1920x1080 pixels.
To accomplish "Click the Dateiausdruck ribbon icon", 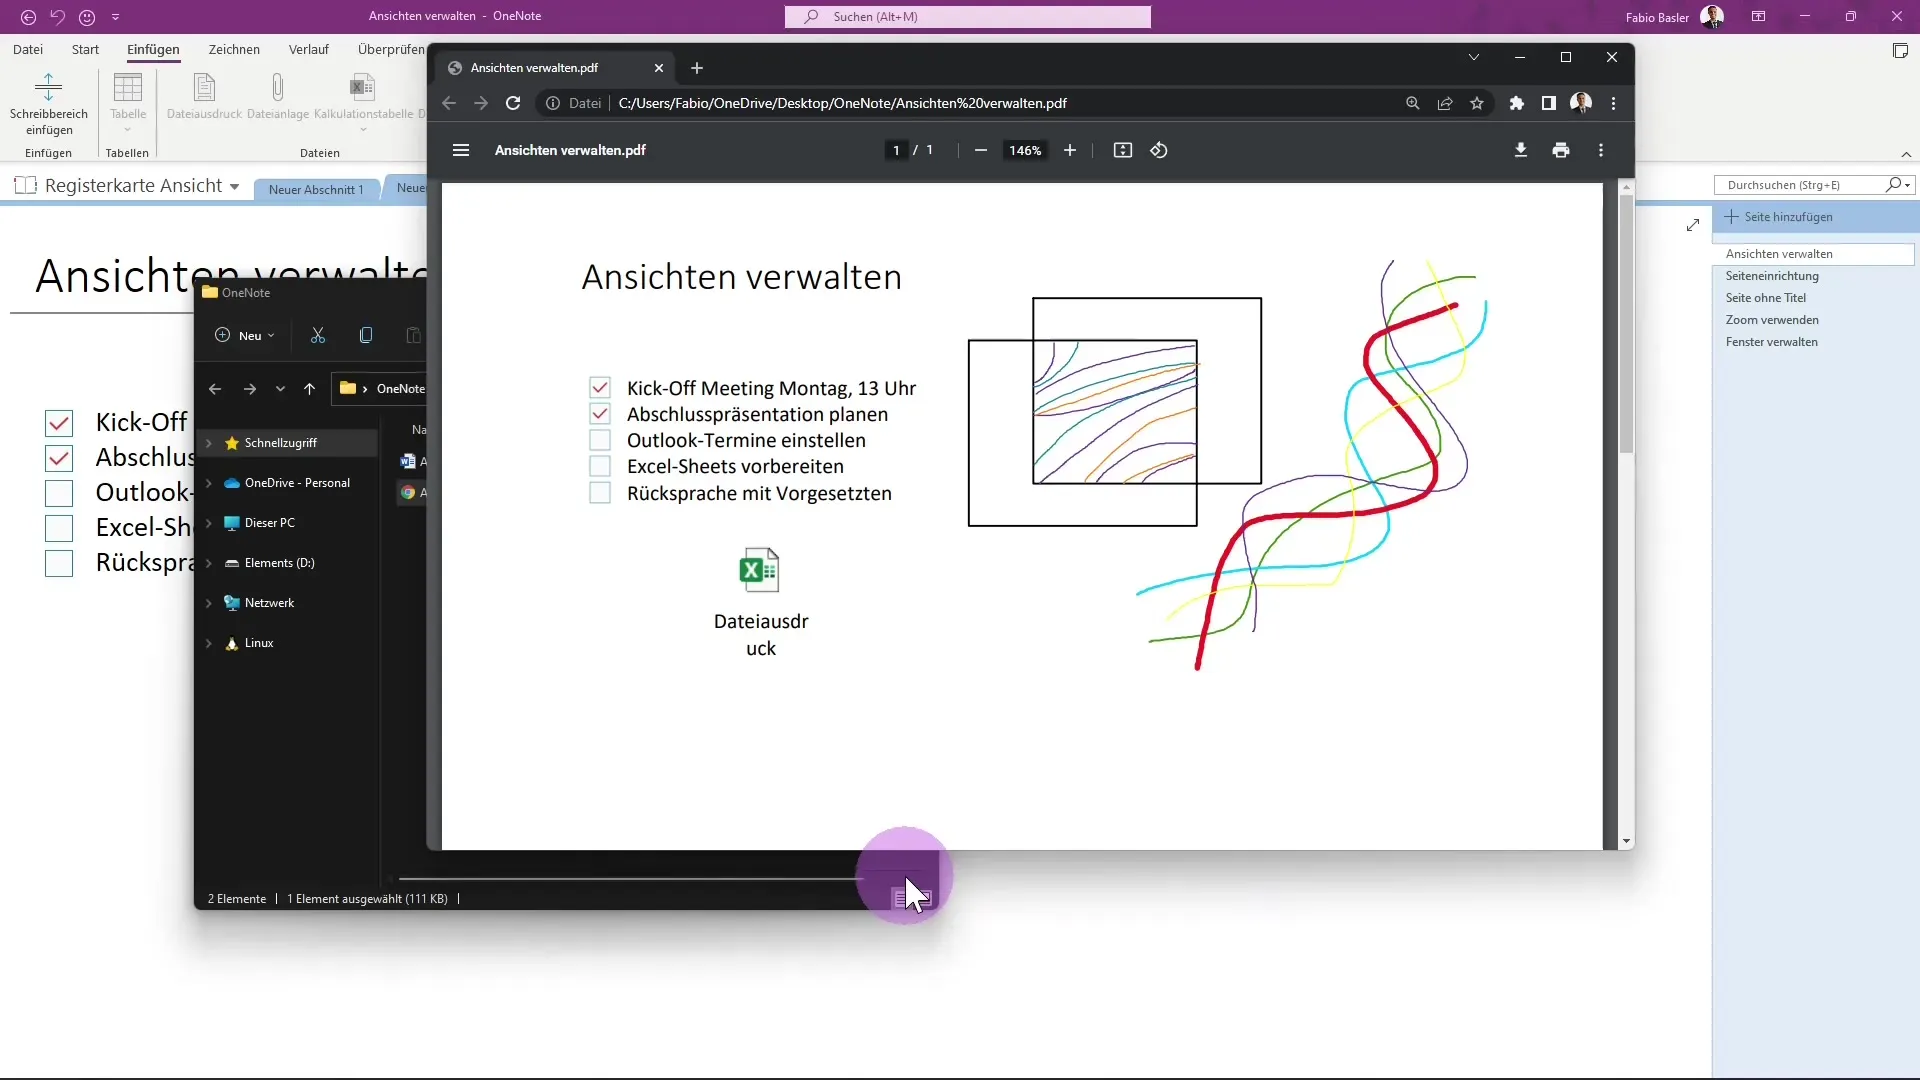I will [x=204, y=87].
